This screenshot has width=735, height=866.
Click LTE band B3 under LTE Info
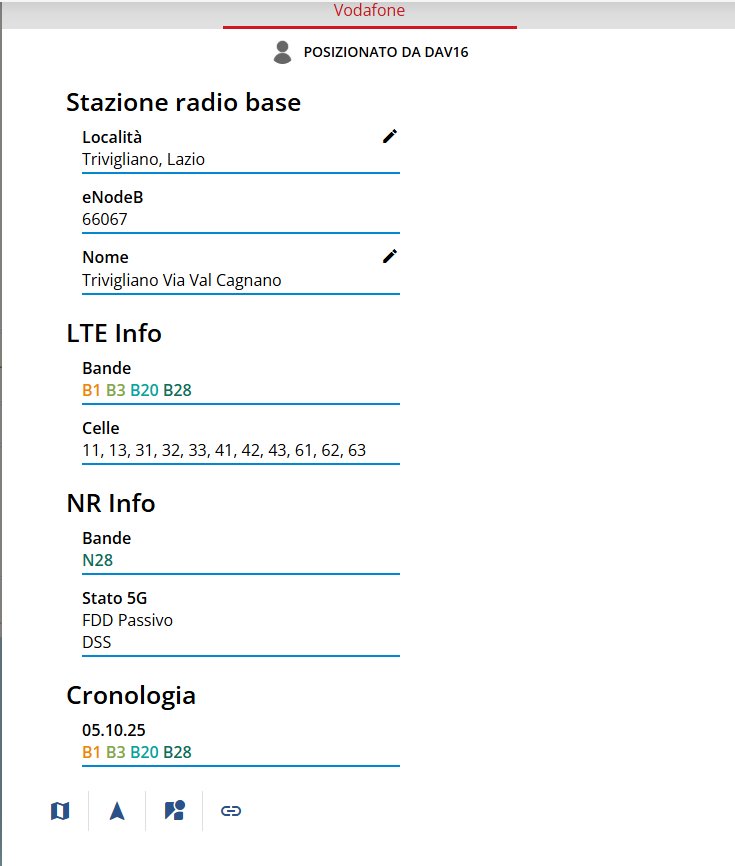[x=116, y=390]
